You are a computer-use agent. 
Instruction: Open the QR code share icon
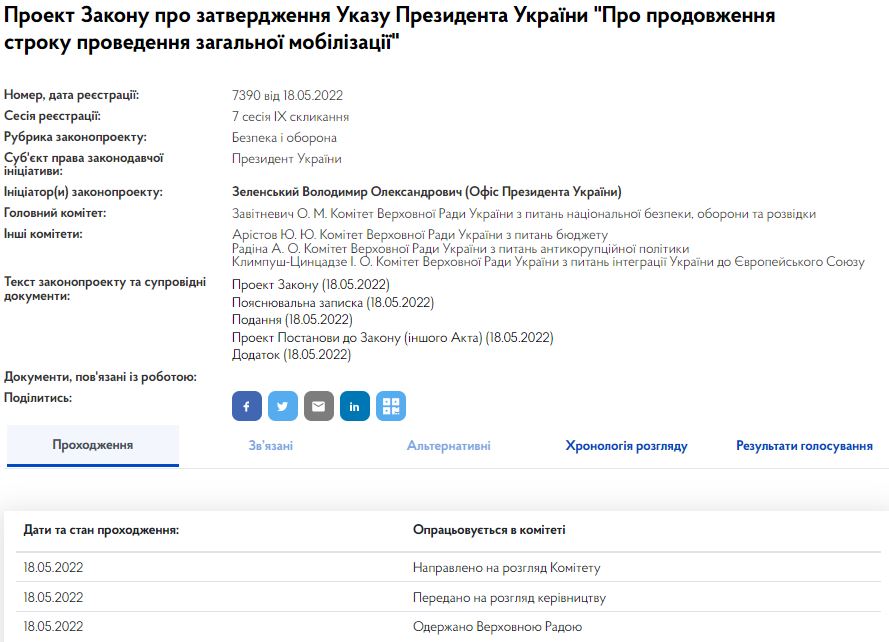[391, 406]
